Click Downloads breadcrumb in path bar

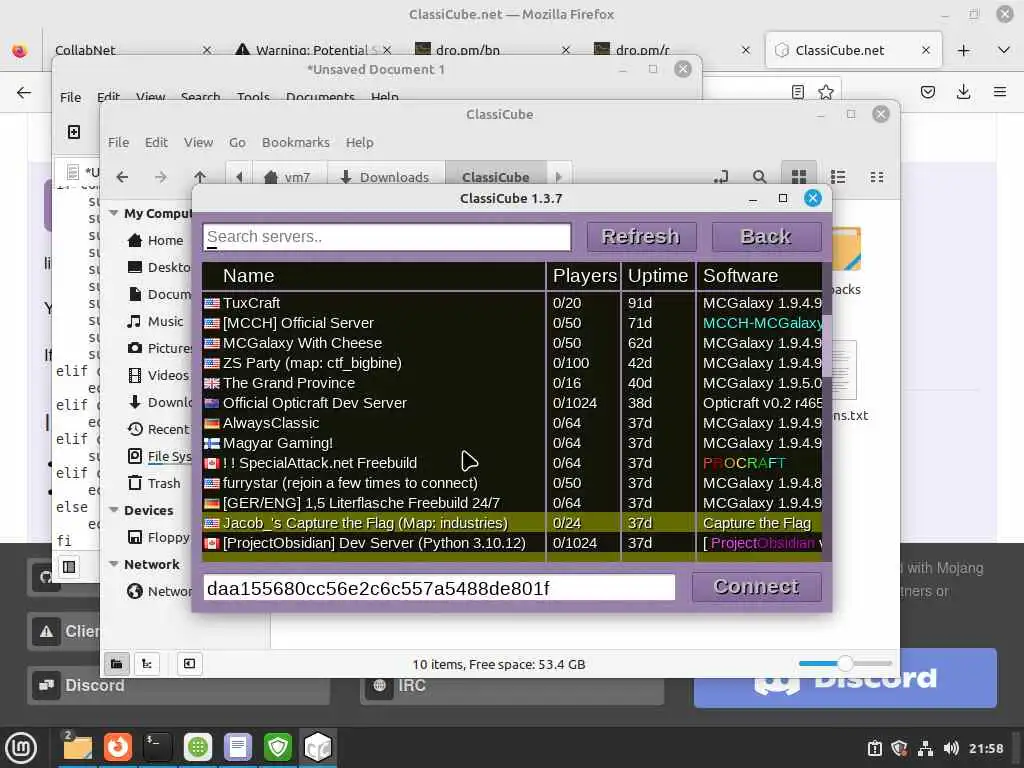(385, 177)
